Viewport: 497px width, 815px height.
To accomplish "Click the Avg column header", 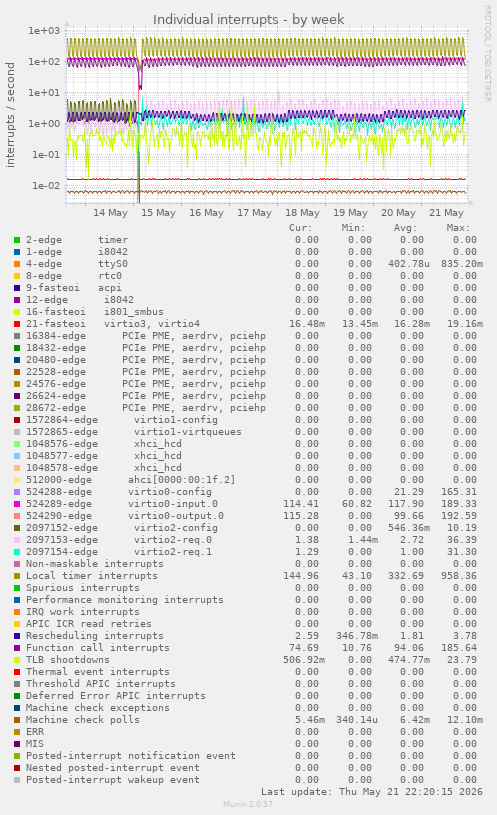I will [x=406, y=228].
